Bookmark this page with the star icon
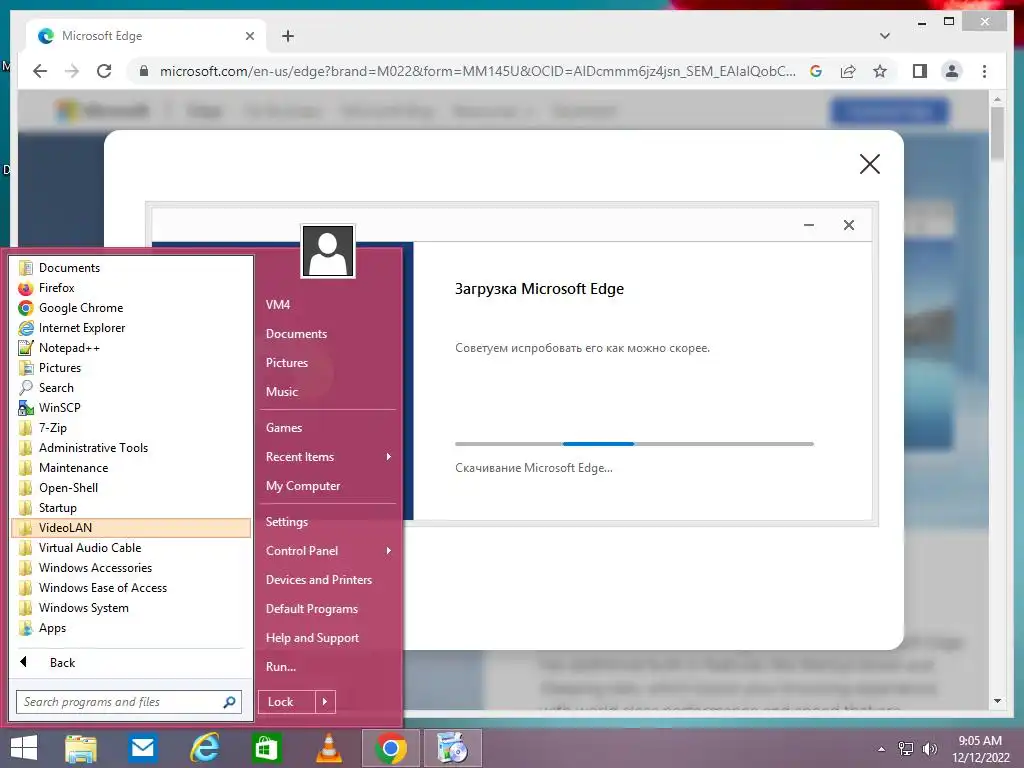The height and width of the screenshot is (768, 1024). 880,71
